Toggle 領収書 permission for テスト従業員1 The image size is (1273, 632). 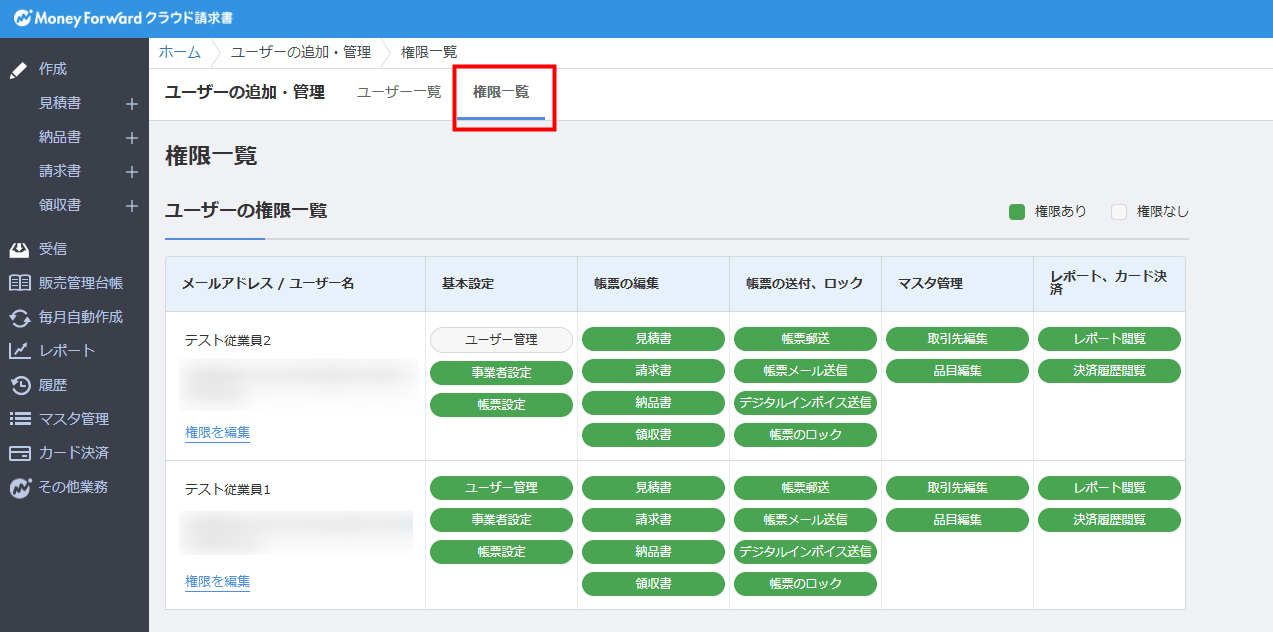(653, 584)
